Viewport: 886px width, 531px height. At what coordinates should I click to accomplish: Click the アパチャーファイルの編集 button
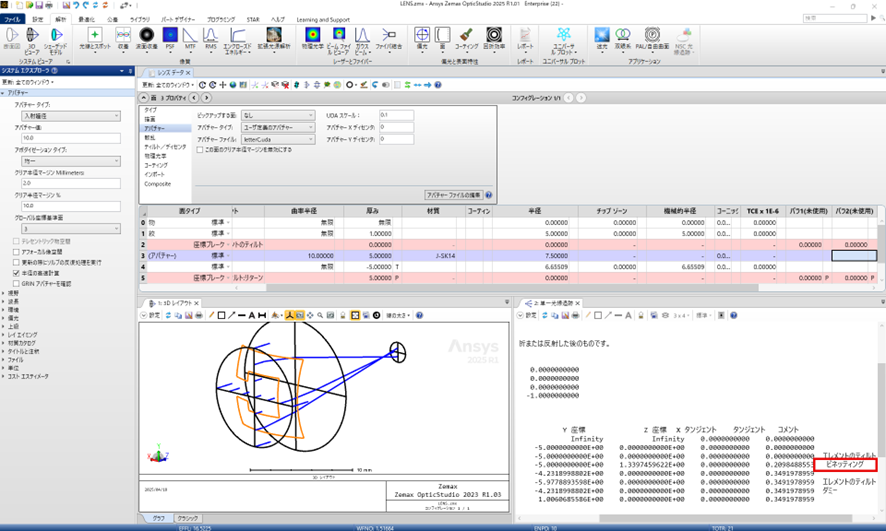453,193
